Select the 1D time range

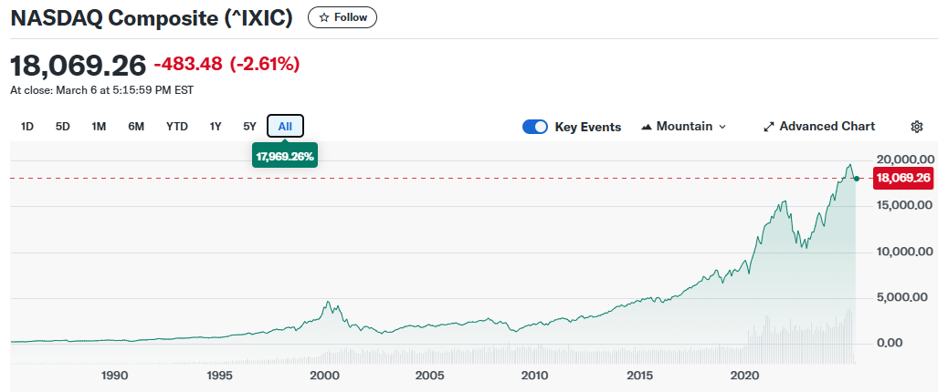[x=27, y=126]
